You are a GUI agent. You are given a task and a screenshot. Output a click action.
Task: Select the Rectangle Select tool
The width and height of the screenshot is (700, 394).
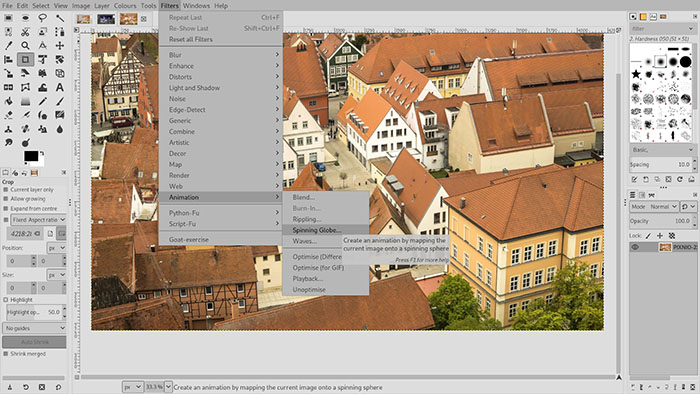[x=8, y=18]
